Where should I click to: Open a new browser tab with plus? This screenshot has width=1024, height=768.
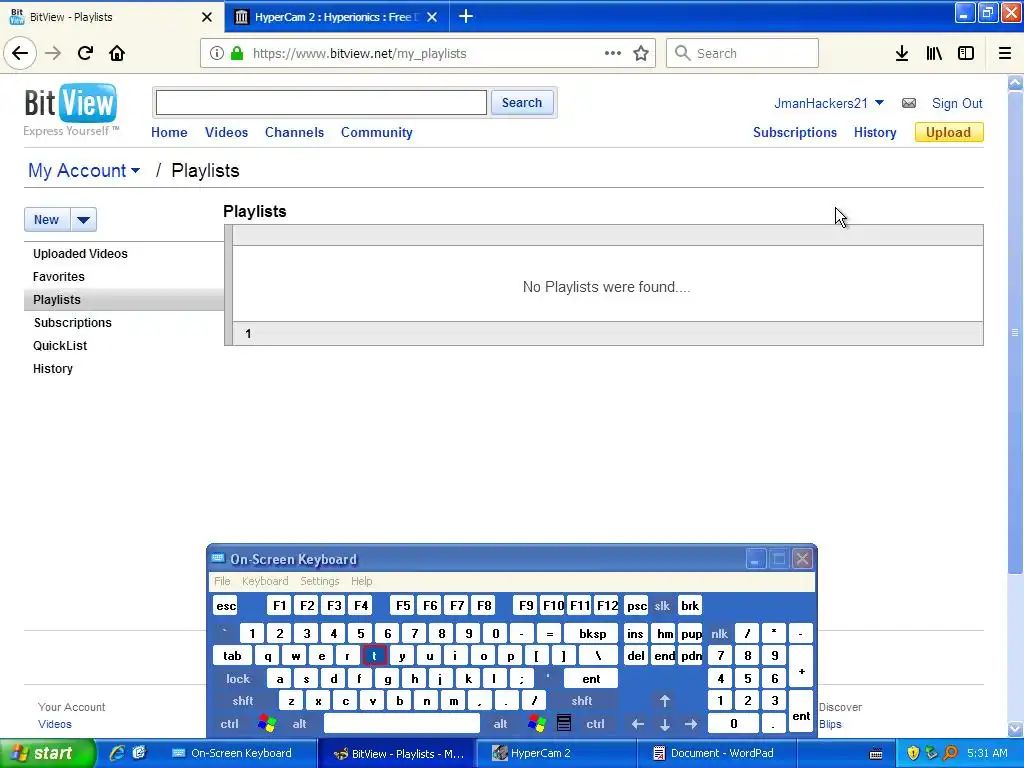pos(466,16)
